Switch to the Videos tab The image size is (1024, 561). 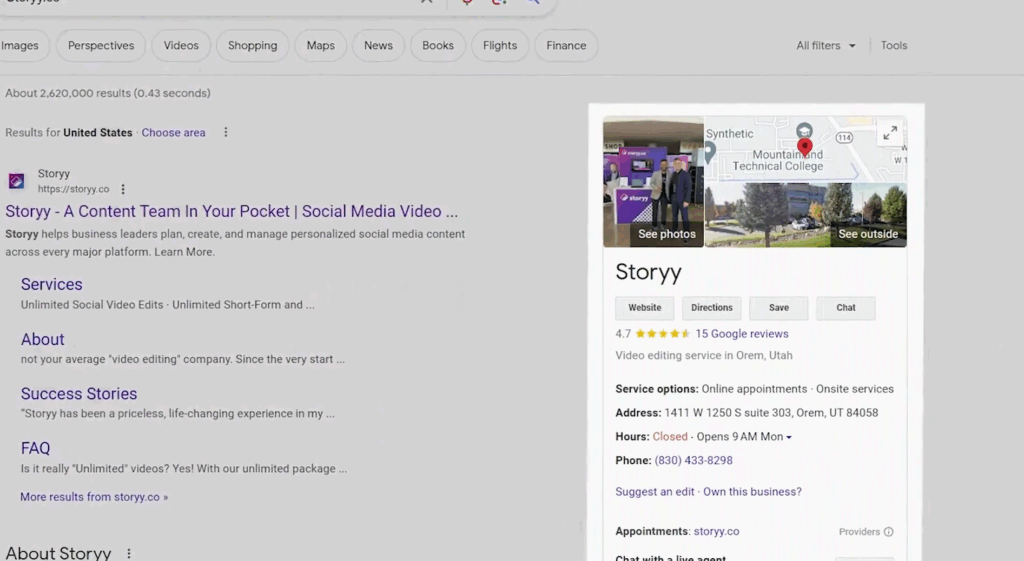pyautogui.click(x=181, y=46)
